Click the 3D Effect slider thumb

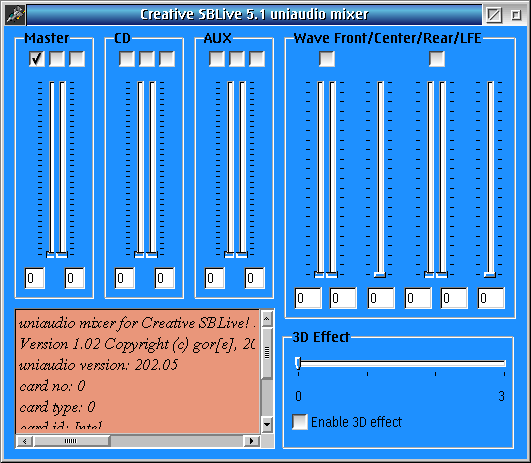point(298,363)
